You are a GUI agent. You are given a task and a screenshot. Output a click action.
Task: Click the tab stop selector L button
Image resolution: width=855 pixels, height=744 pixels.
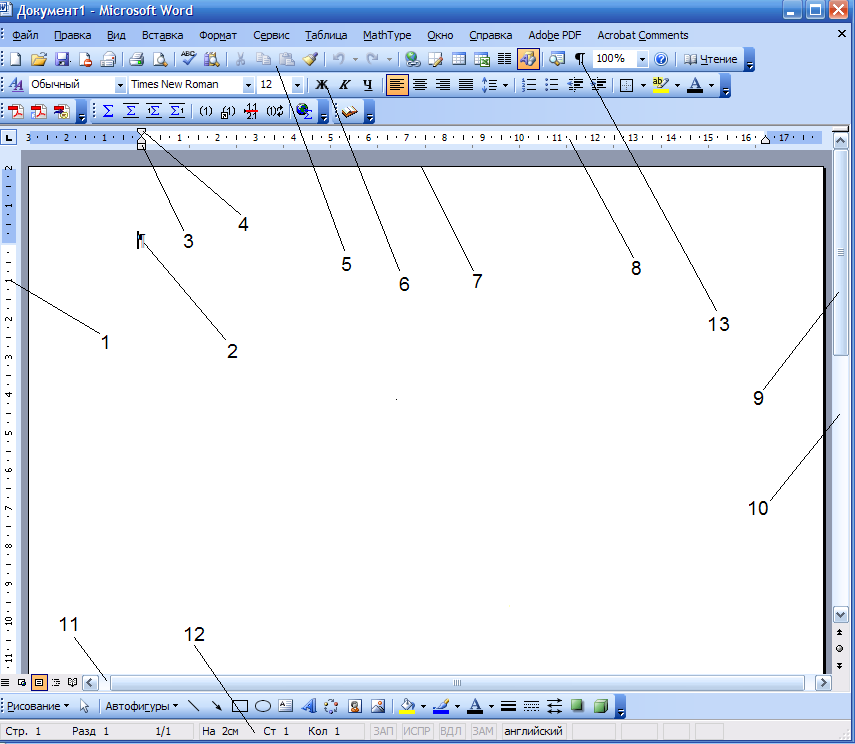pyautogui.click(x=8, y=137)
